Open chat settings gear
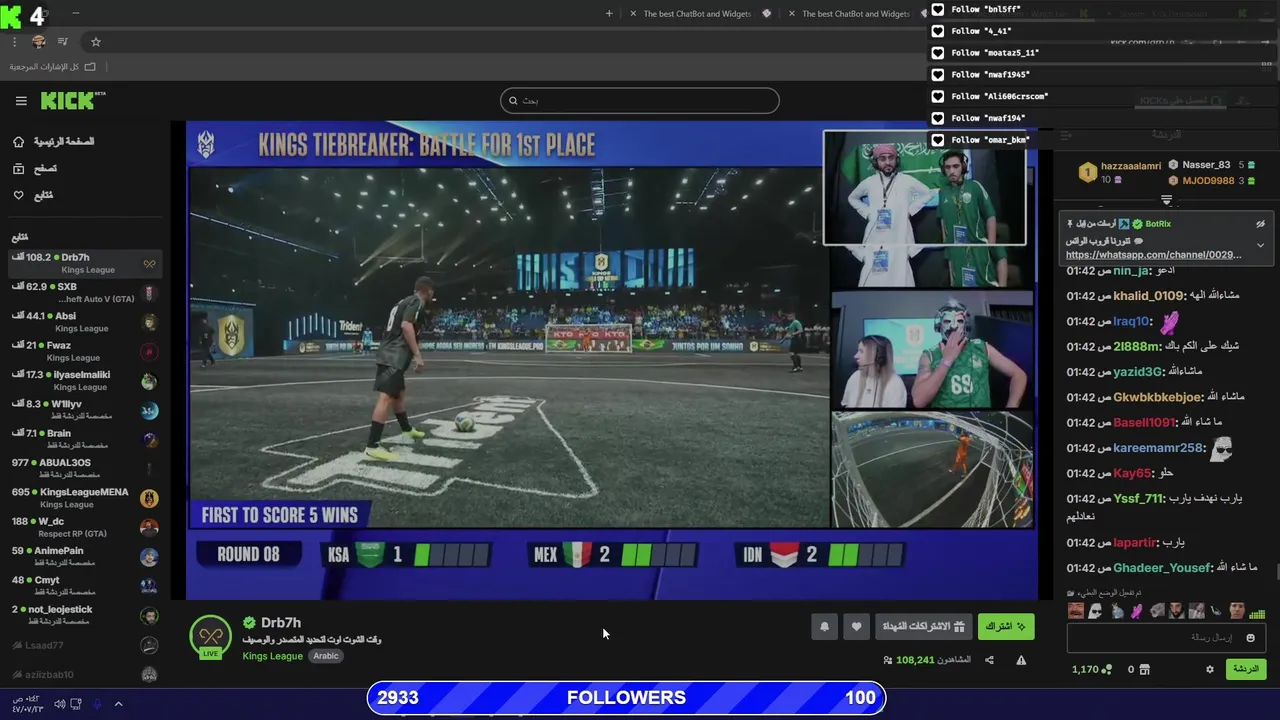 (x=1209, y=669)
